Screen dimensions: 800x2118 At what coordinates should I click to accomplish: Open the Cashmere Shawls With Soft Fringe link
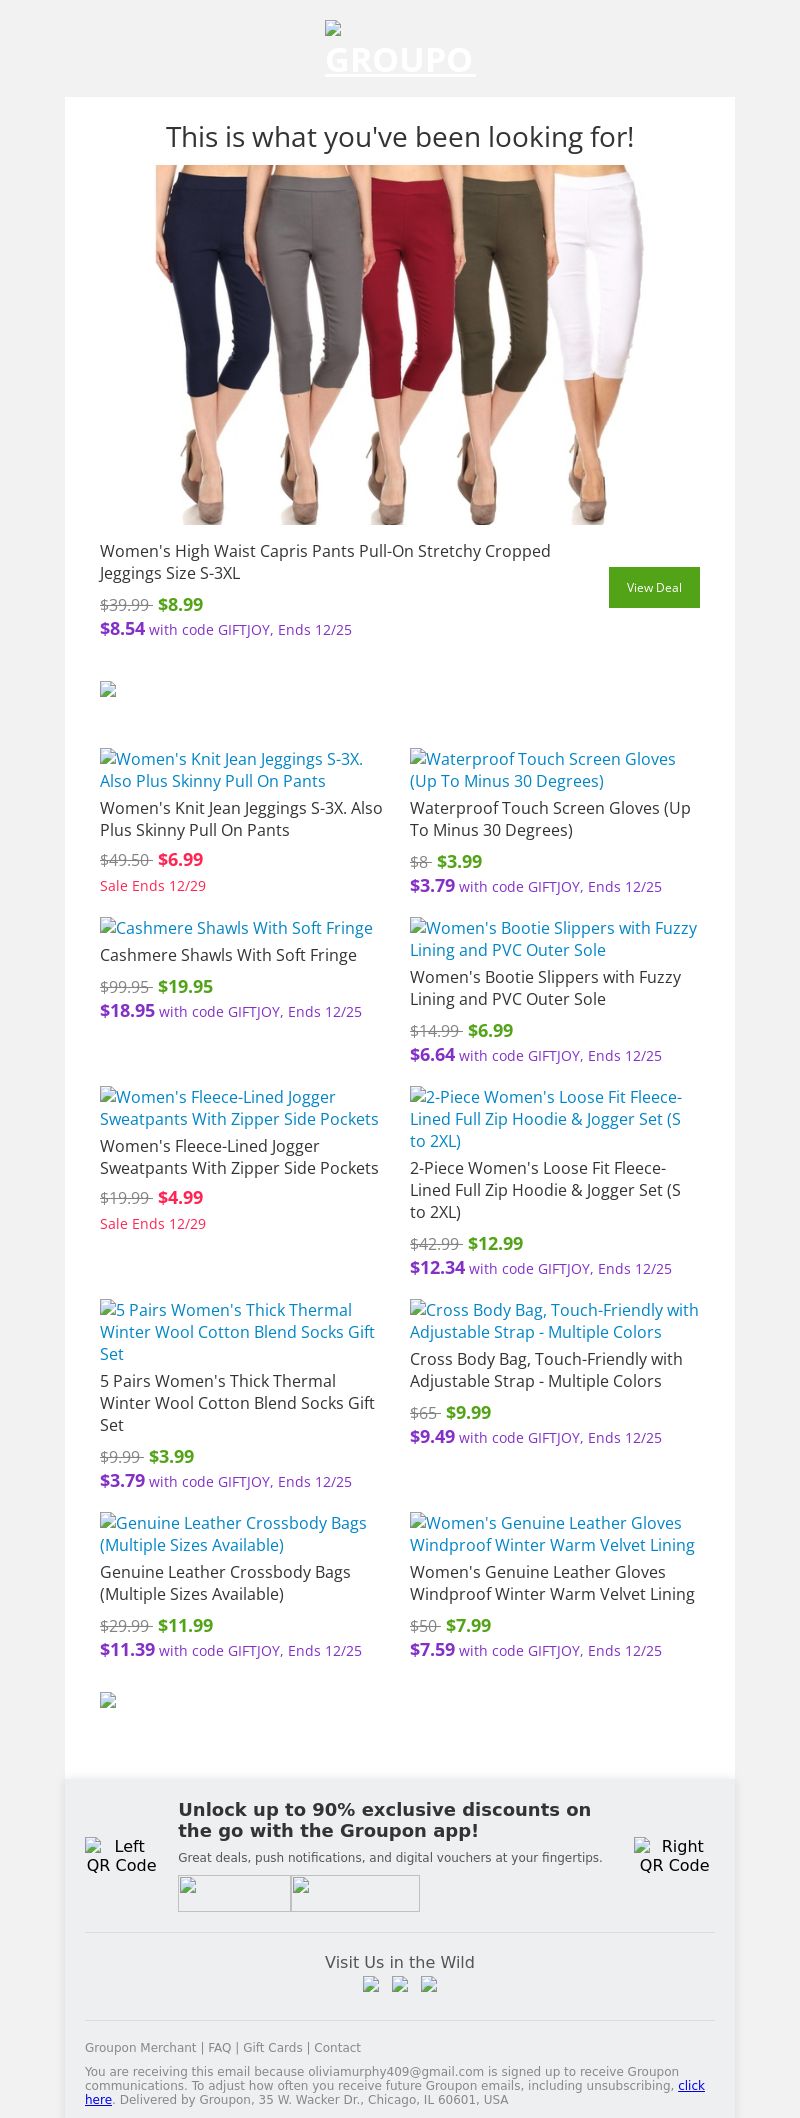pos(236,928)
